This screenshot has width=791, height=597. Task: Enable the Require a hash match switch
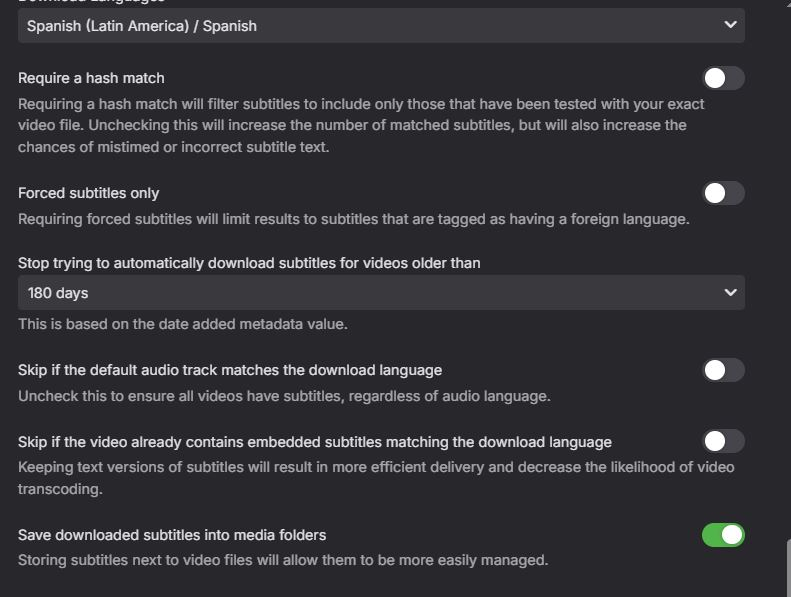pyautogui.click(x=723, y=78)
